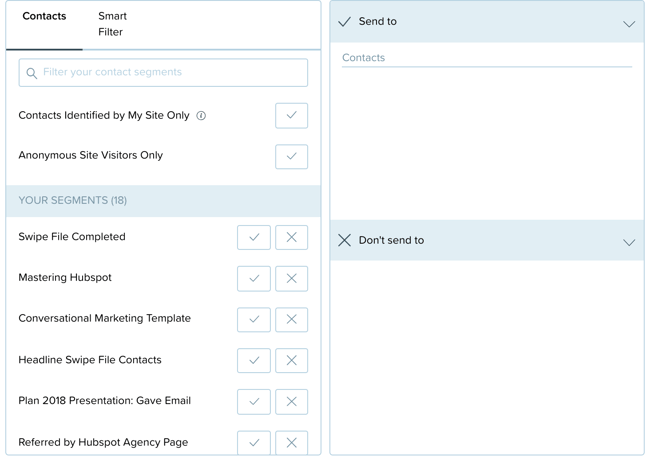Include Swipe File Completed segment with checkmark
The height and width of the screenshot is (459, 650).
pos(254,238)
